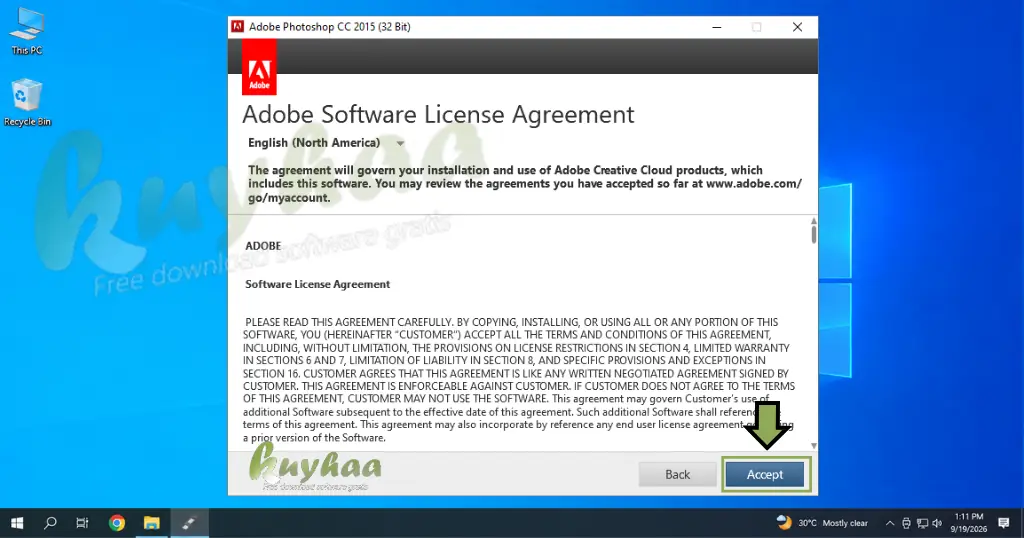This screenshot has height=538, width=1024.
Task: Open the notification center icon
Action: pyautogui.click(x=1004, y=523)
